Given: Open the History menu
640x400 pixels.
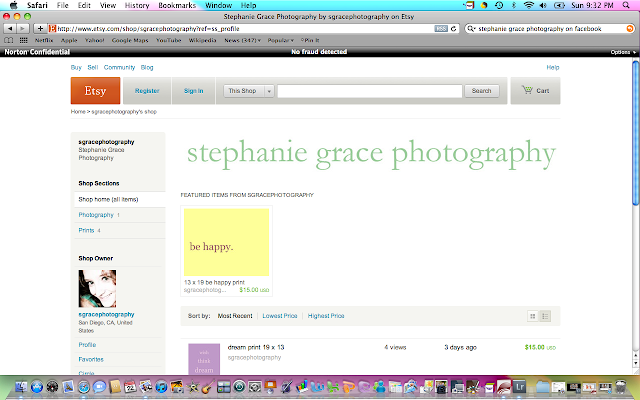Looking at the screenshot, I should (137, 5).
